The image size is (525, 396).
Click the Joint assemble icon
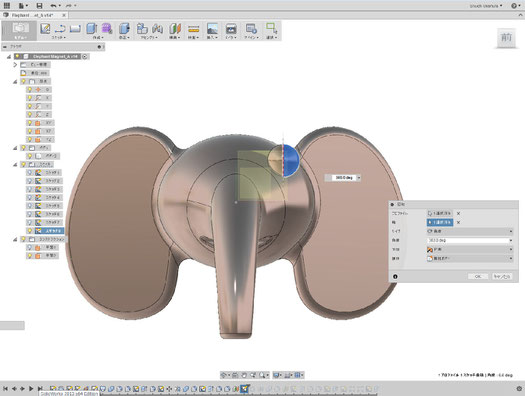(157, 28)
